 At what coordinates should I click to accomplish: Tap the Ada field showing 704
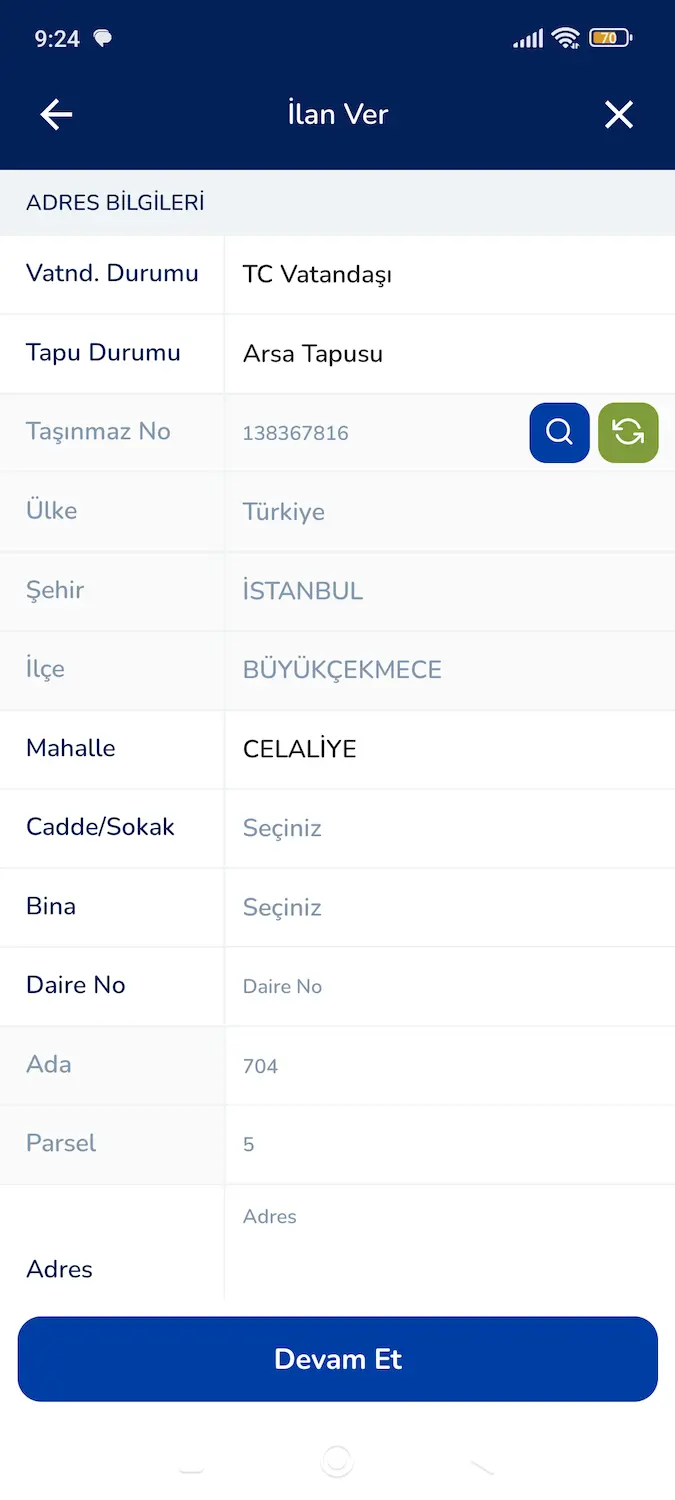coord(449,1066)
